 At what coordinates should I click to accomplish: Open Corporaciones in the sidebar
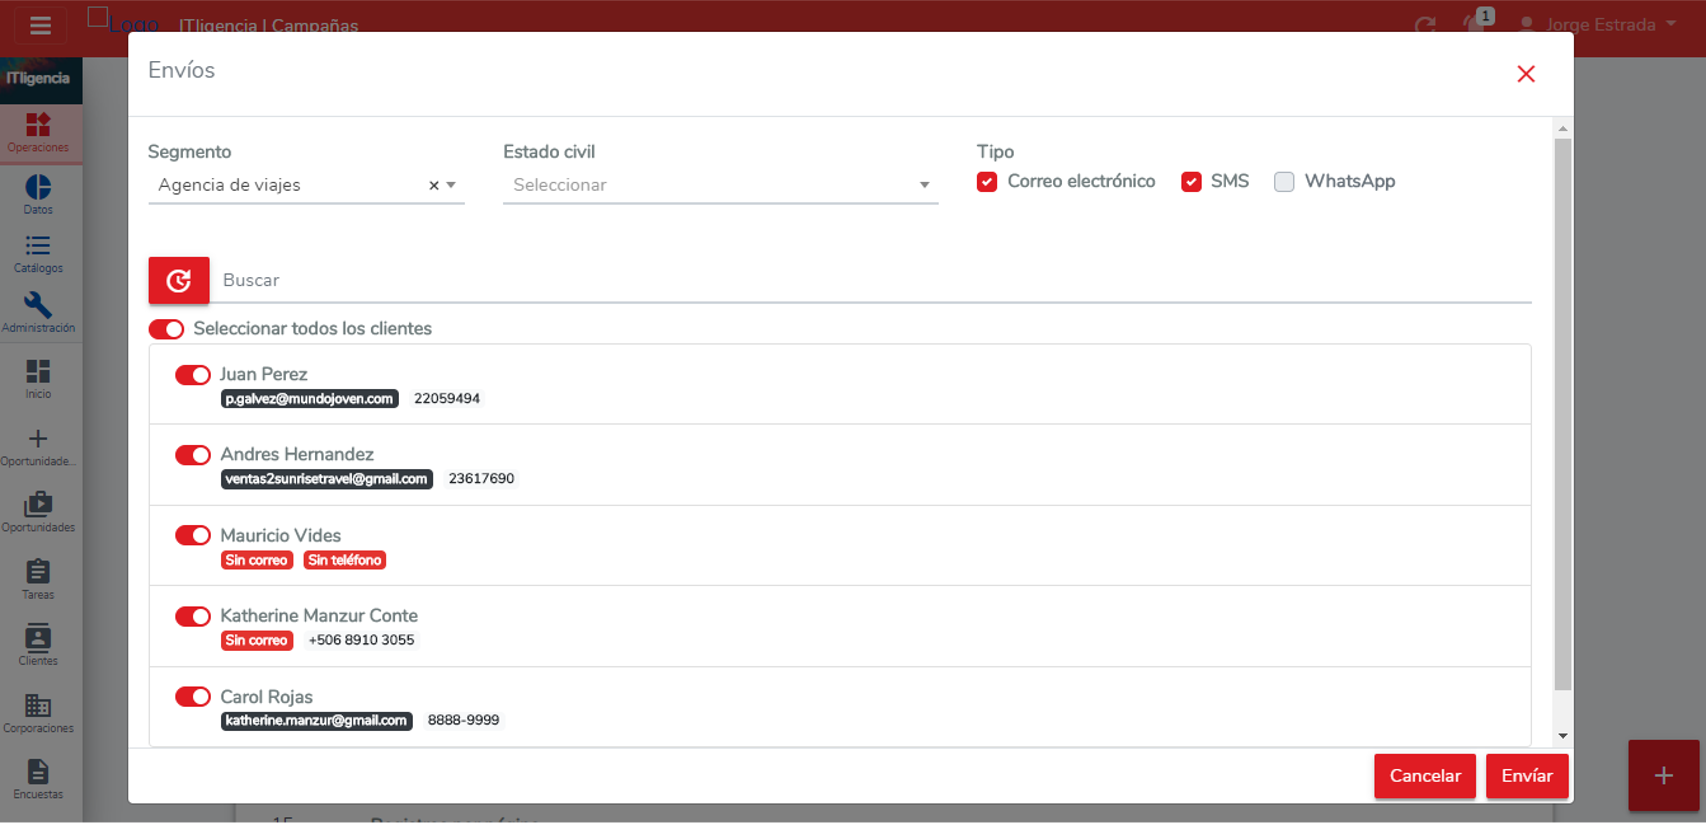(x=38, y=713)
